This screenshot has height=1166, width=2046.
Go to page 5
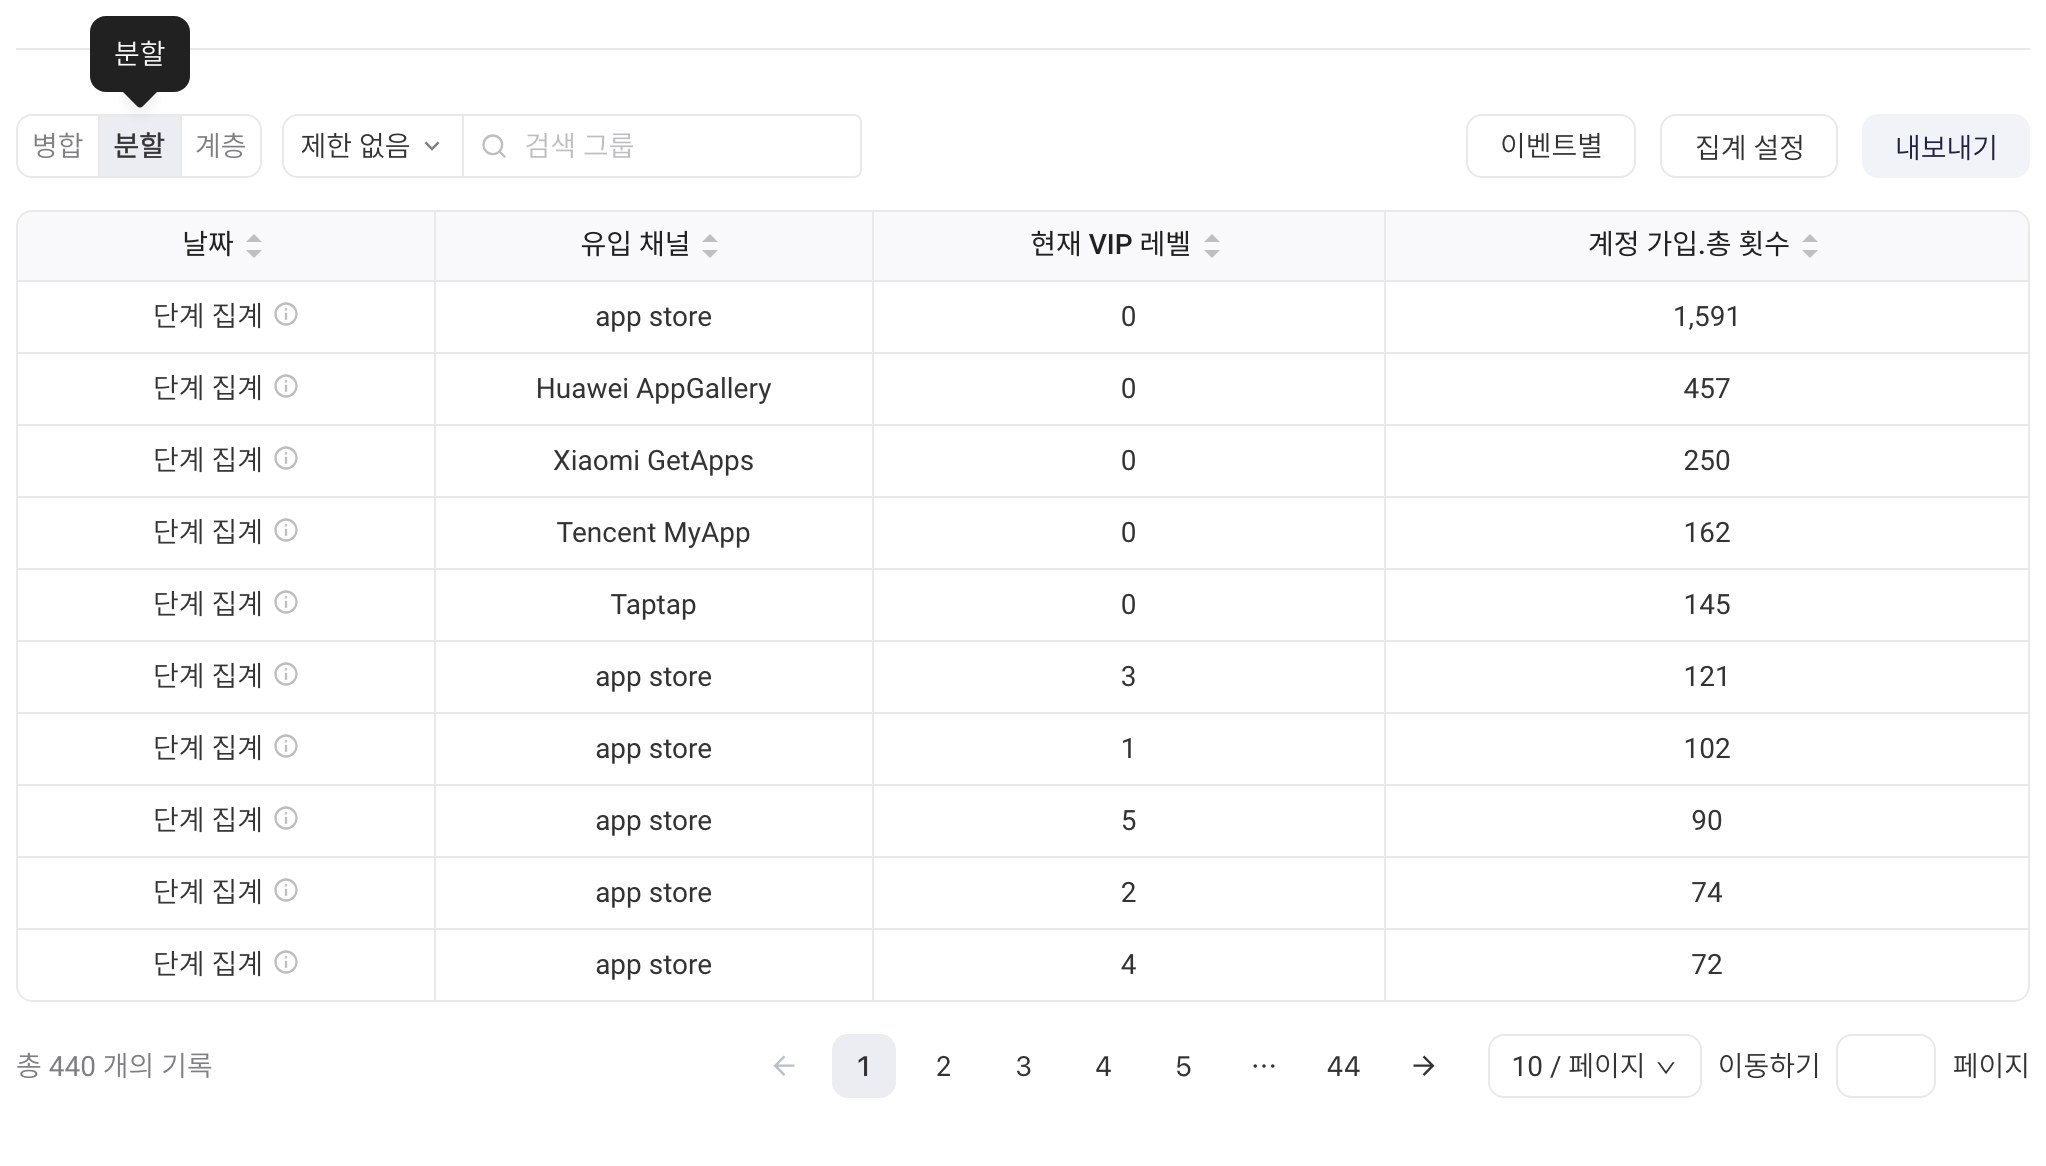1183,1066
